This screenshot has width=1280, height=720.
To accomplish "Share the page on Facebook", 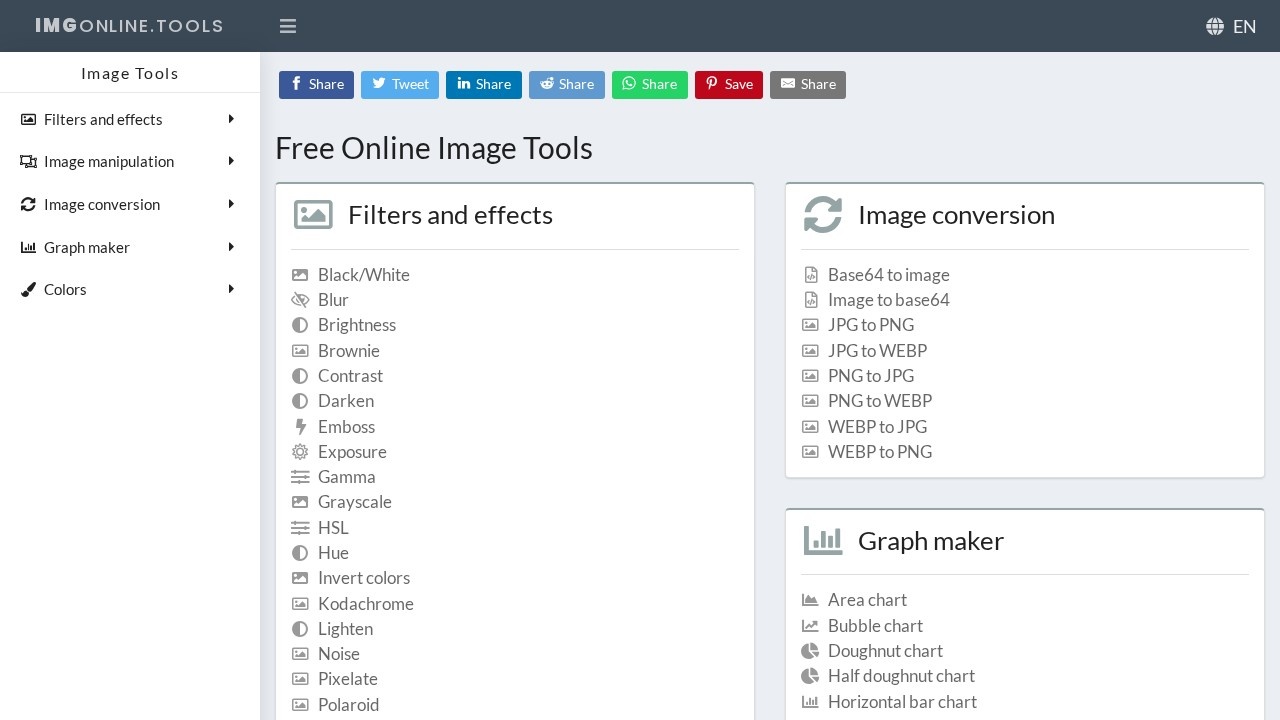I will point(316,85).
